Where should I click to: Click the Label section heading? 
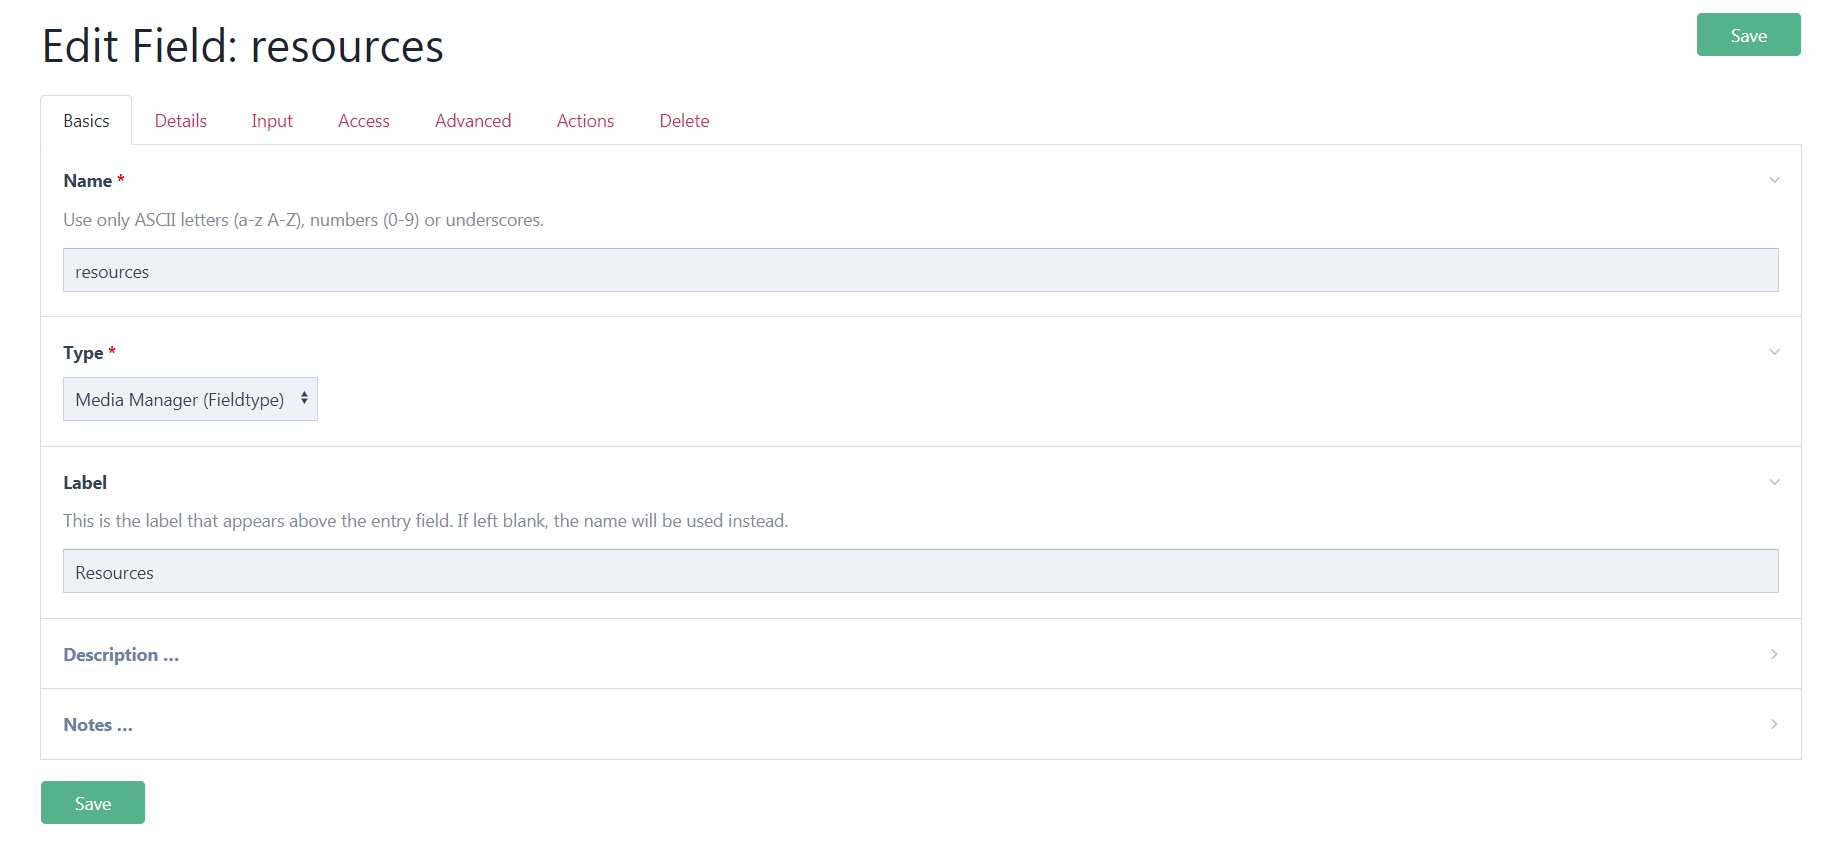coord(85,483)
